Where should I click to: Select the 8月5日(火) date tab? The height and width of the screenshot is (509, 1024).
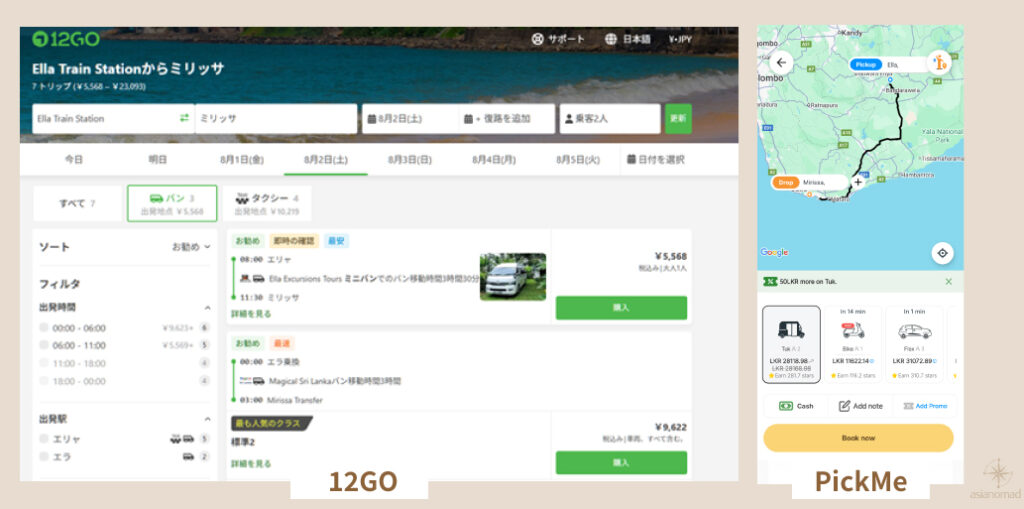(x=578, y=159)
